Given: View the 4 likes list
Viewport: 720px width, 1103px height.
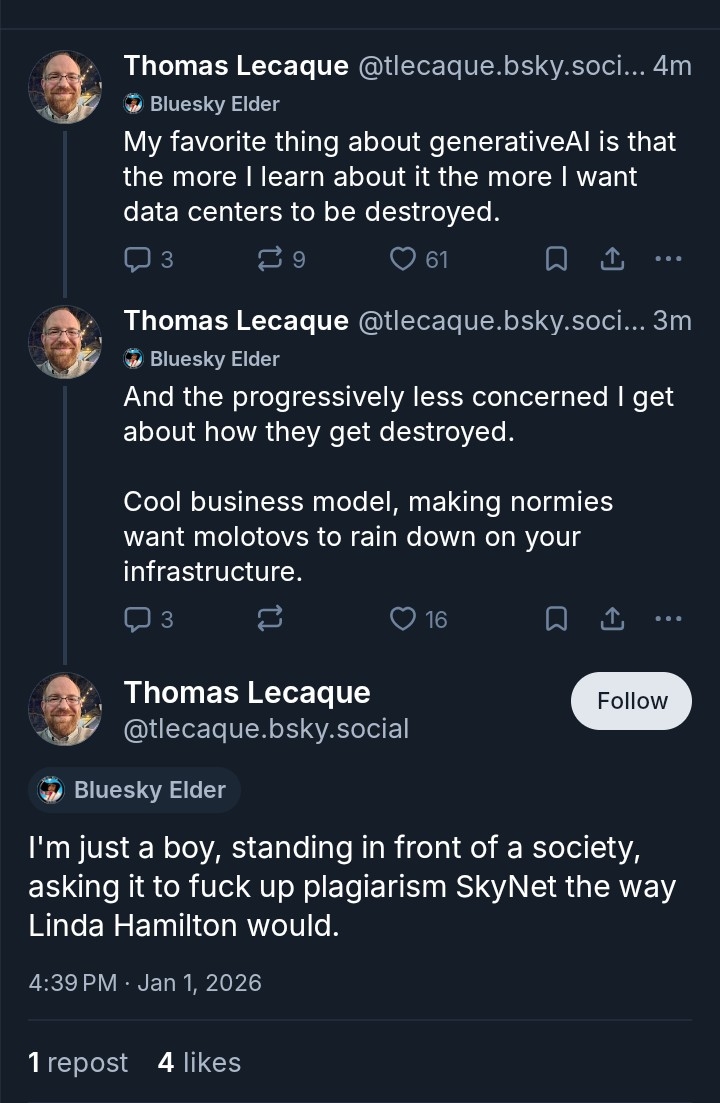Looking at the screenshot, I should point(199,1062).
